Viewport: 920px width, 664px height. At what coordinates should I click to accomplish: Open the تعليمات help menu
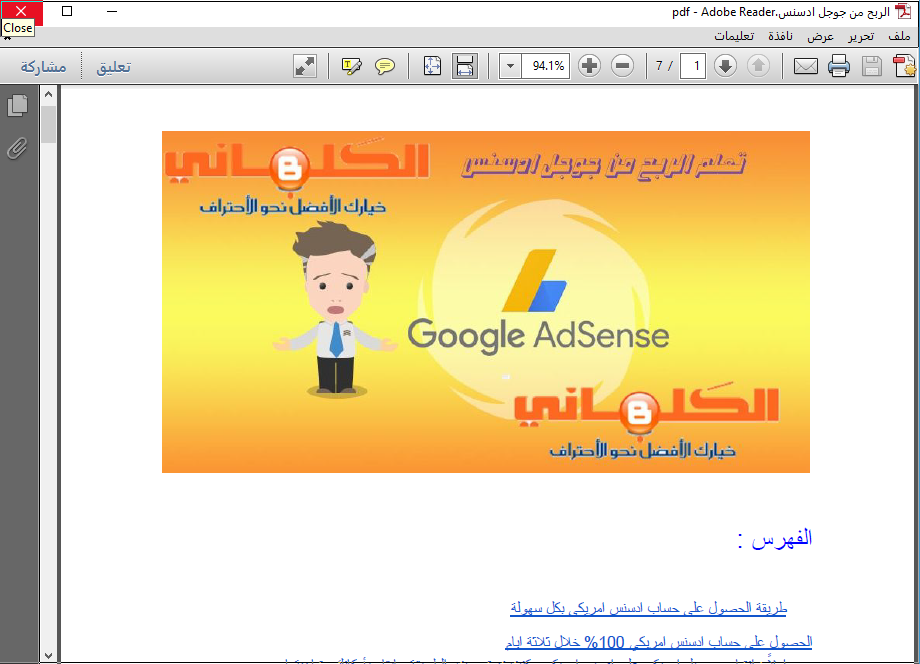(734, 36)
